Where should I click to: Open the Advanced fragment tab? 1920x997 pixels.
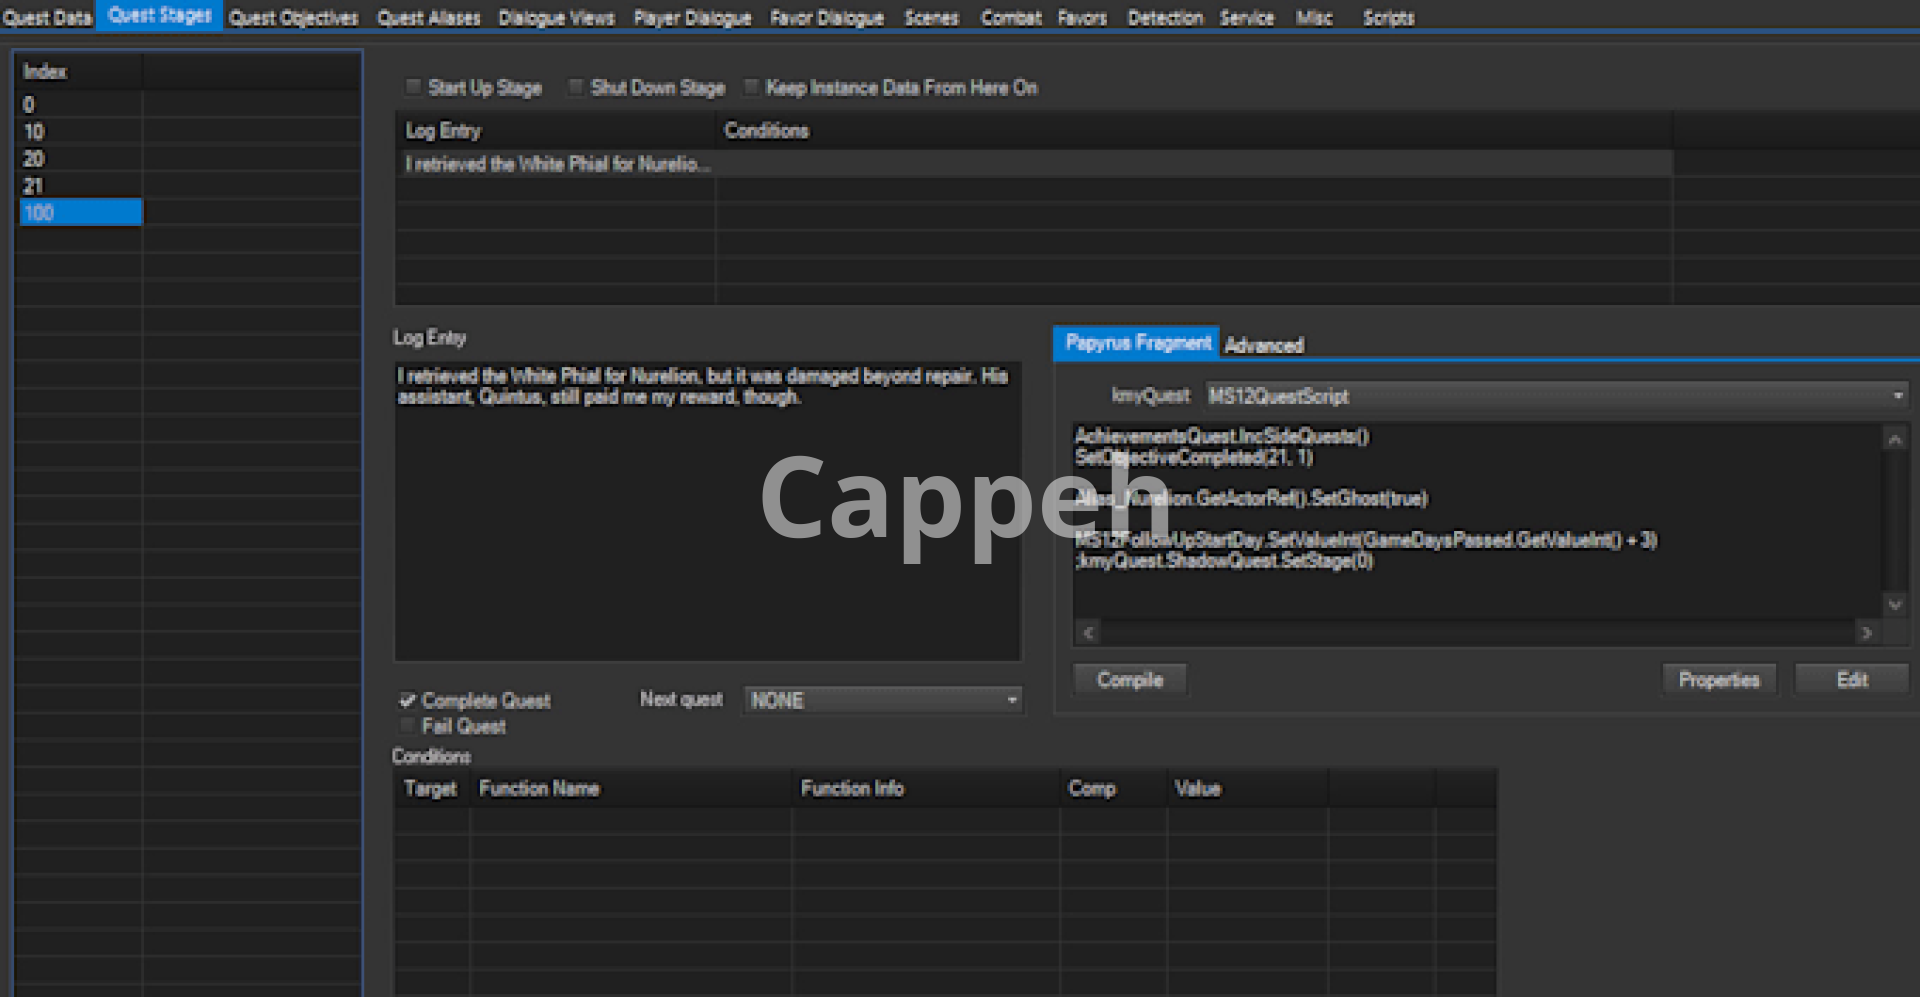pyautogui.click(x=1264, y=345)
